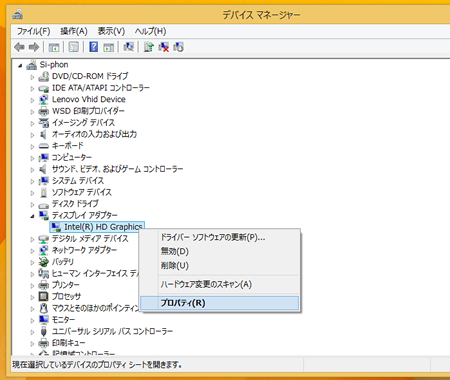Click the WSD 印刷プロバイダー printer icon
This screenshot has height=380, width=450.
[x=44, y=111]
